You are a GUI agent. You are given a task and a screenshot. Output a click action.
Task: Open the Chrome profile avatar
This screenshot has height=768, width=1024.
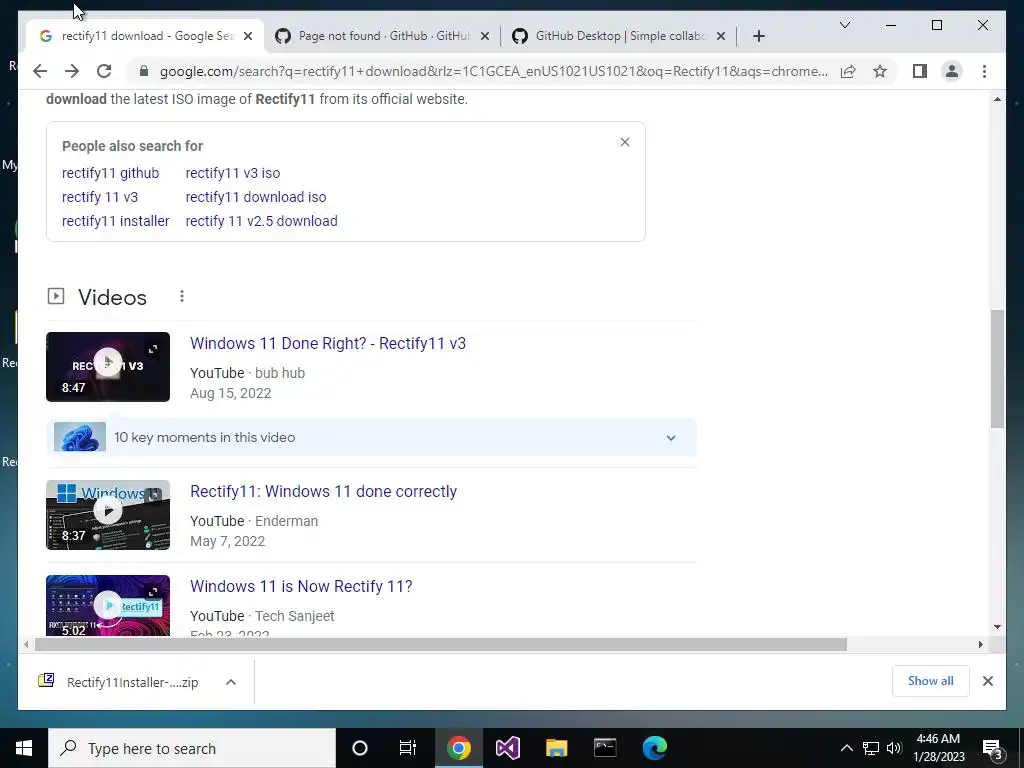[952, 71]
